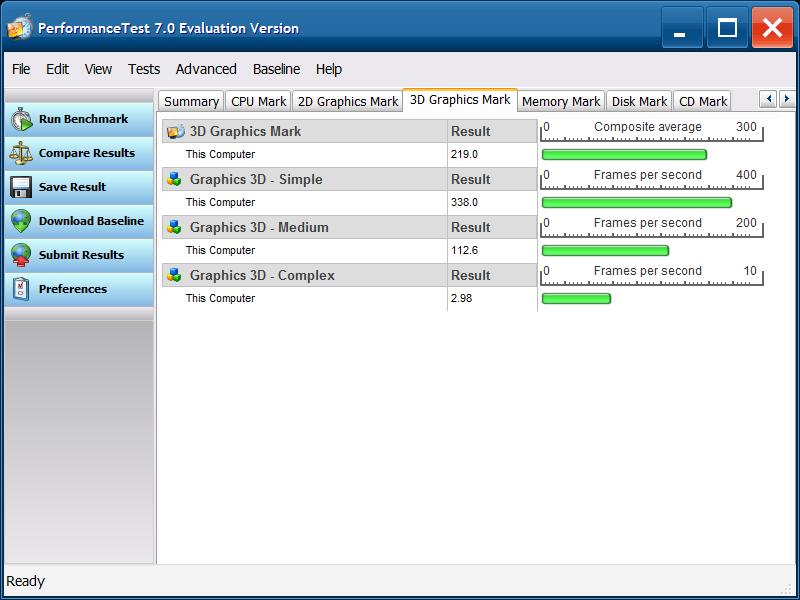Maximize the PerformanceTest window
The height and width of the screenshot is (600, 800).
pyautogui.click(x=727, y=28)
